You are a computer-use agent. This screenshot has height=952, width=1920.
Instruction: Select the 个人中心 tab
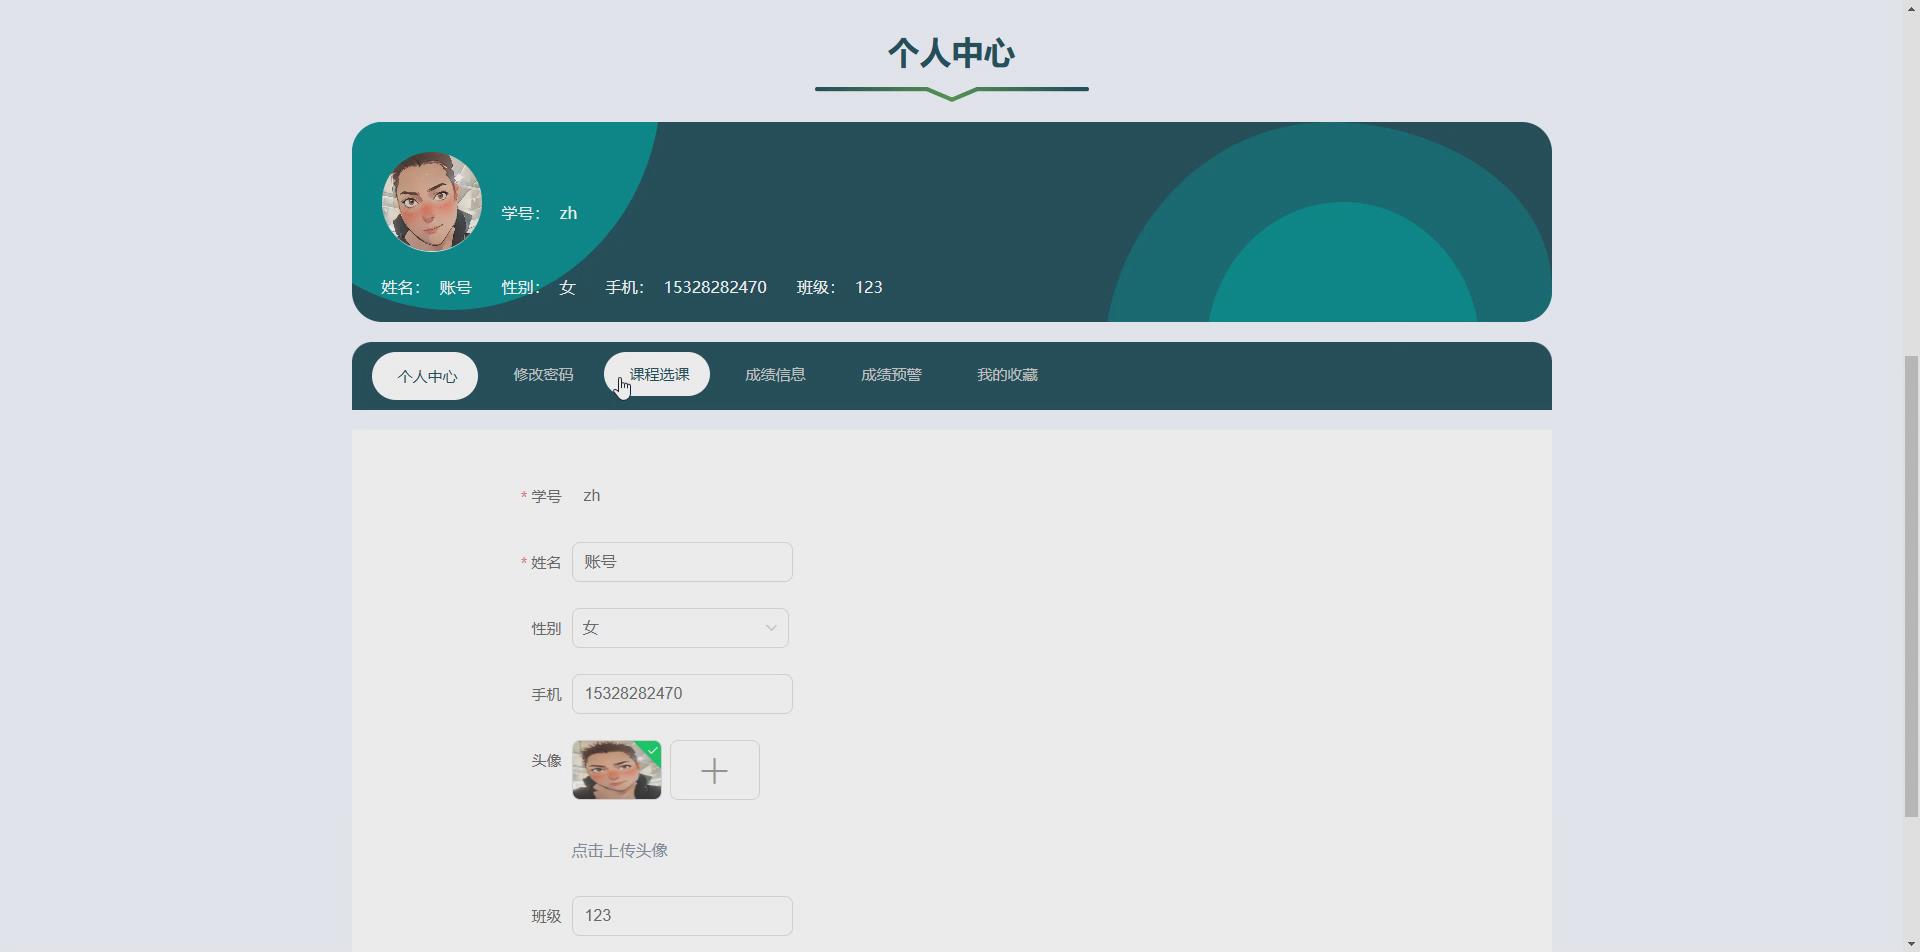tap(425, 376)
